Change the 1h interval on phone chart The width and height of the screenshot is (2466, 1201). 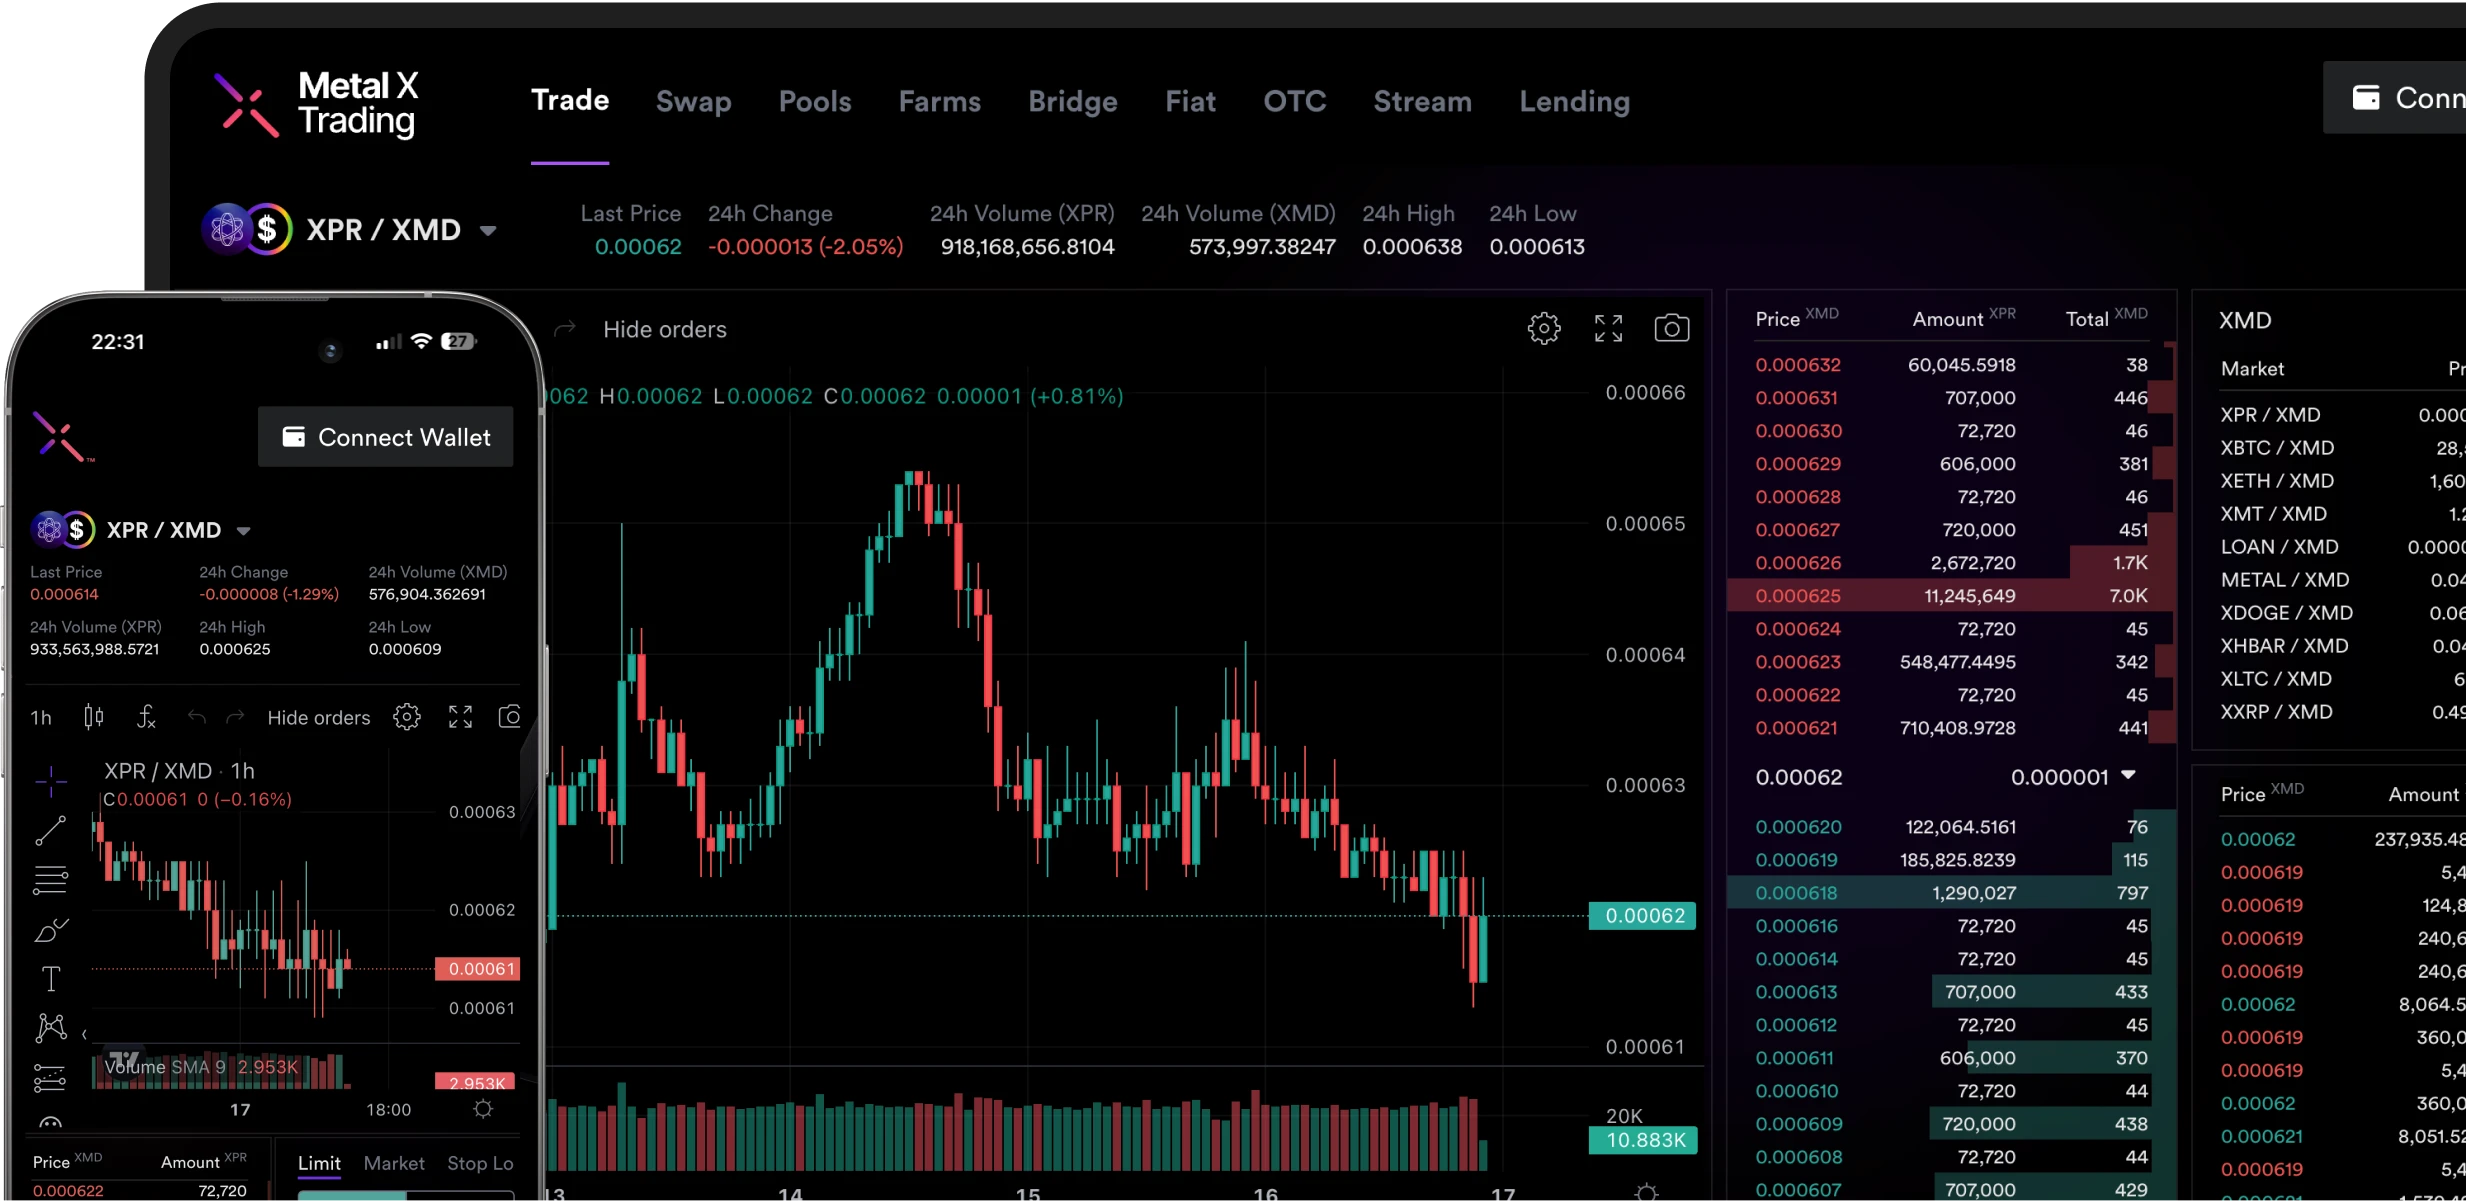point(41,717)
